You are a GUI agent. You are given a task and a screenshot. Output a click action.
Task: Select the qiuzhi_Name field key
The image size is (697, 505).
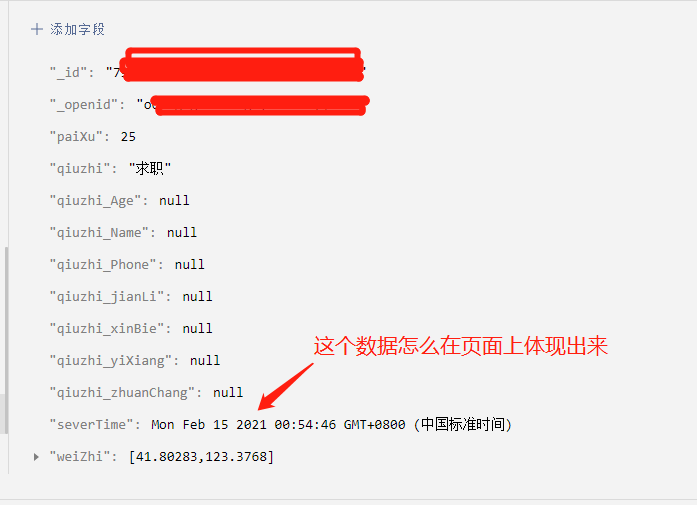[99, 232]
